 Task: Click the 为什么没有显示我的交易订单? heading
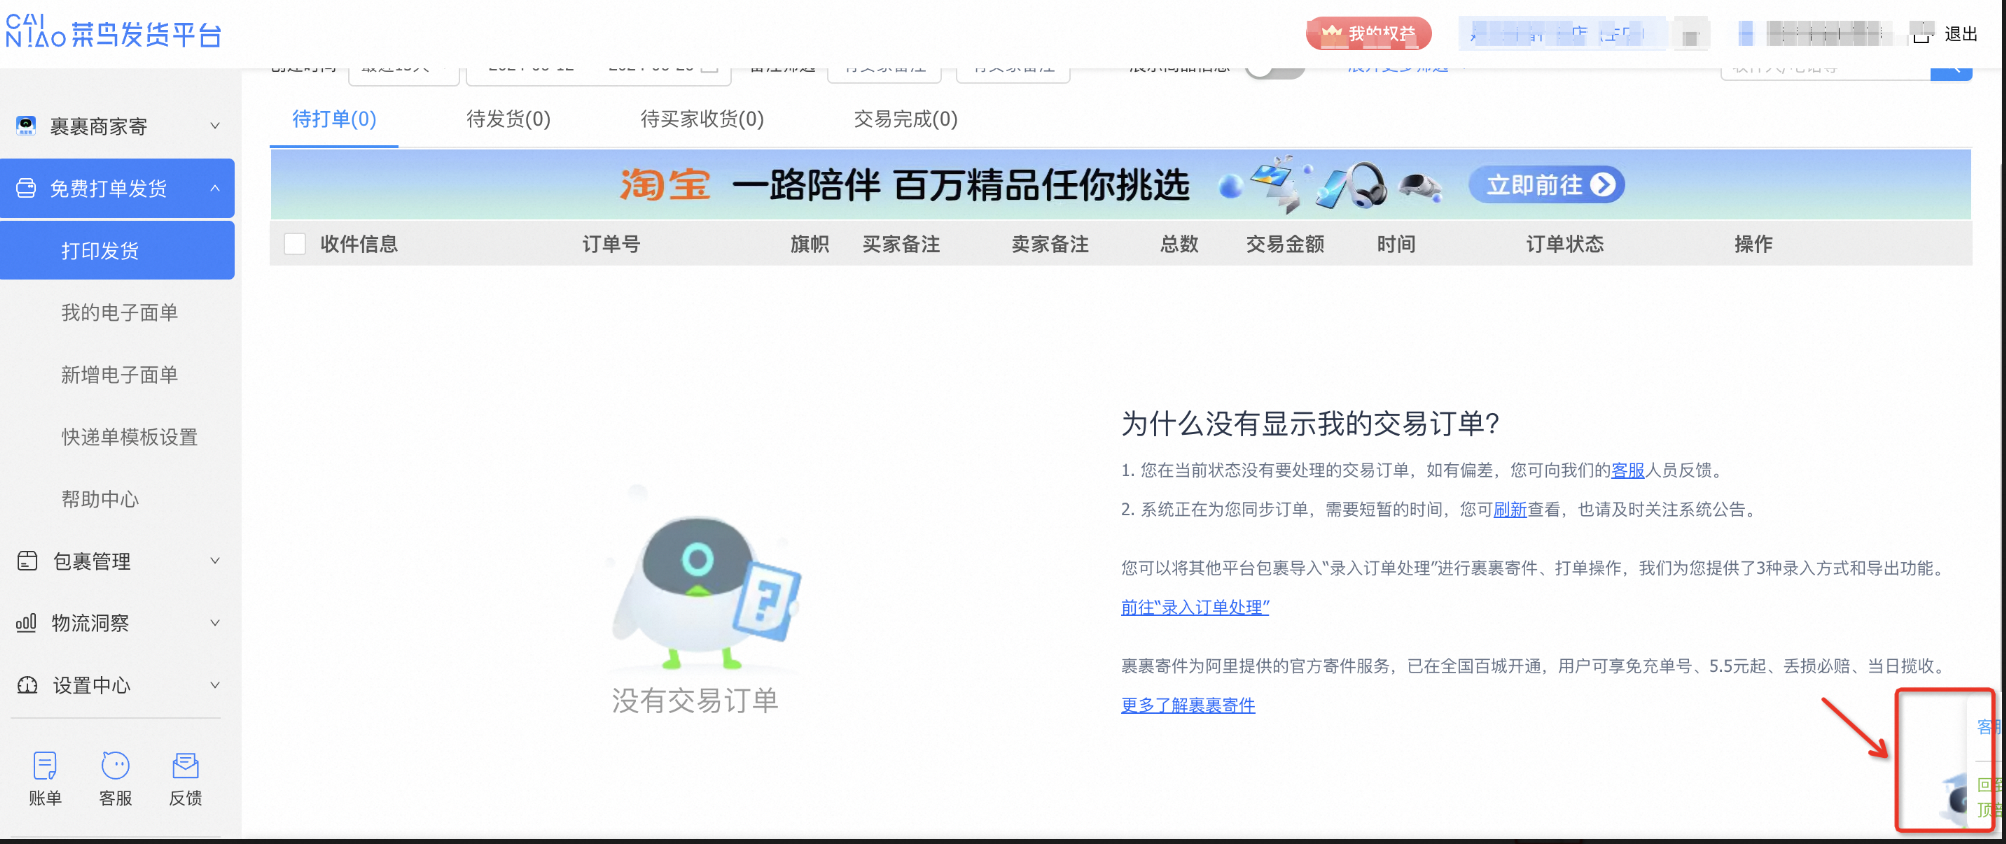tap(1310, 424)
